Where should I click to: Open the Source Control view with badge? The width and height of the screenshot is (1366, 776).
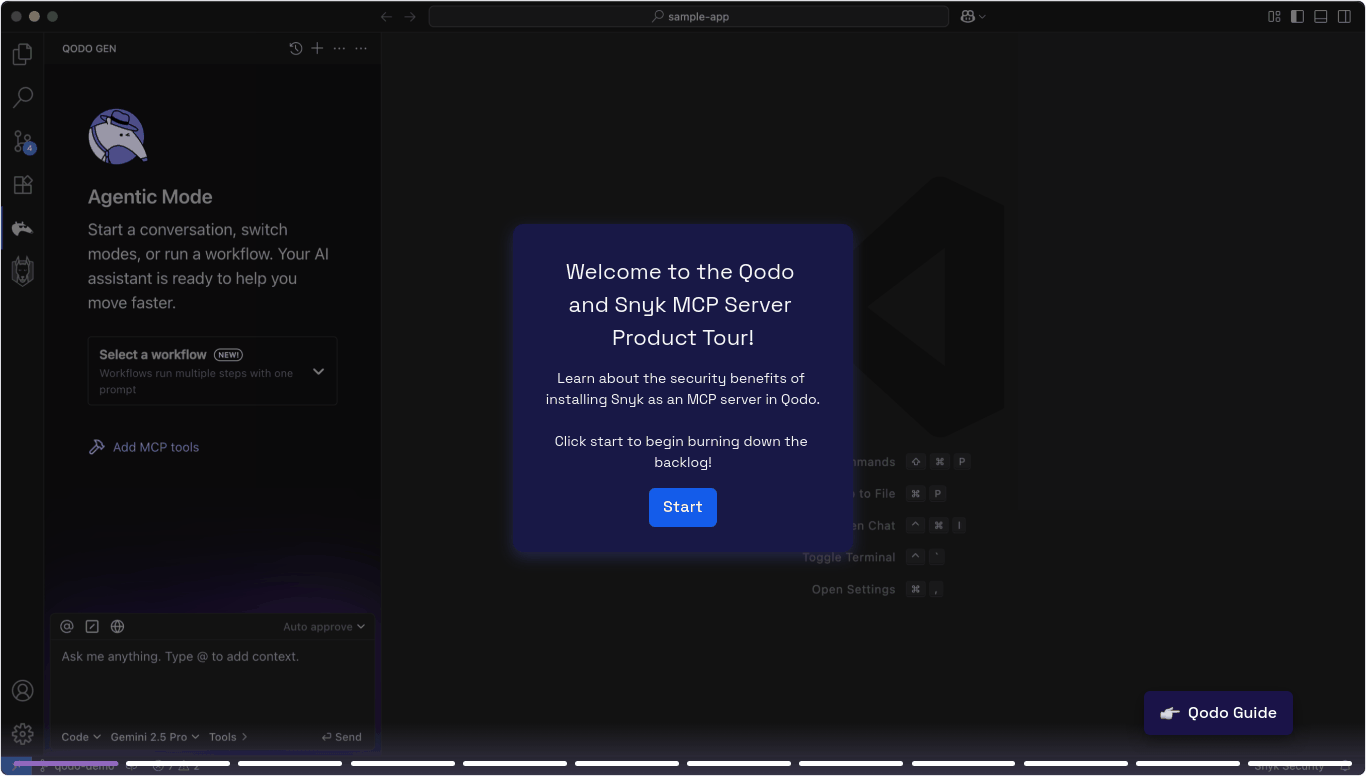coord(22,141)
